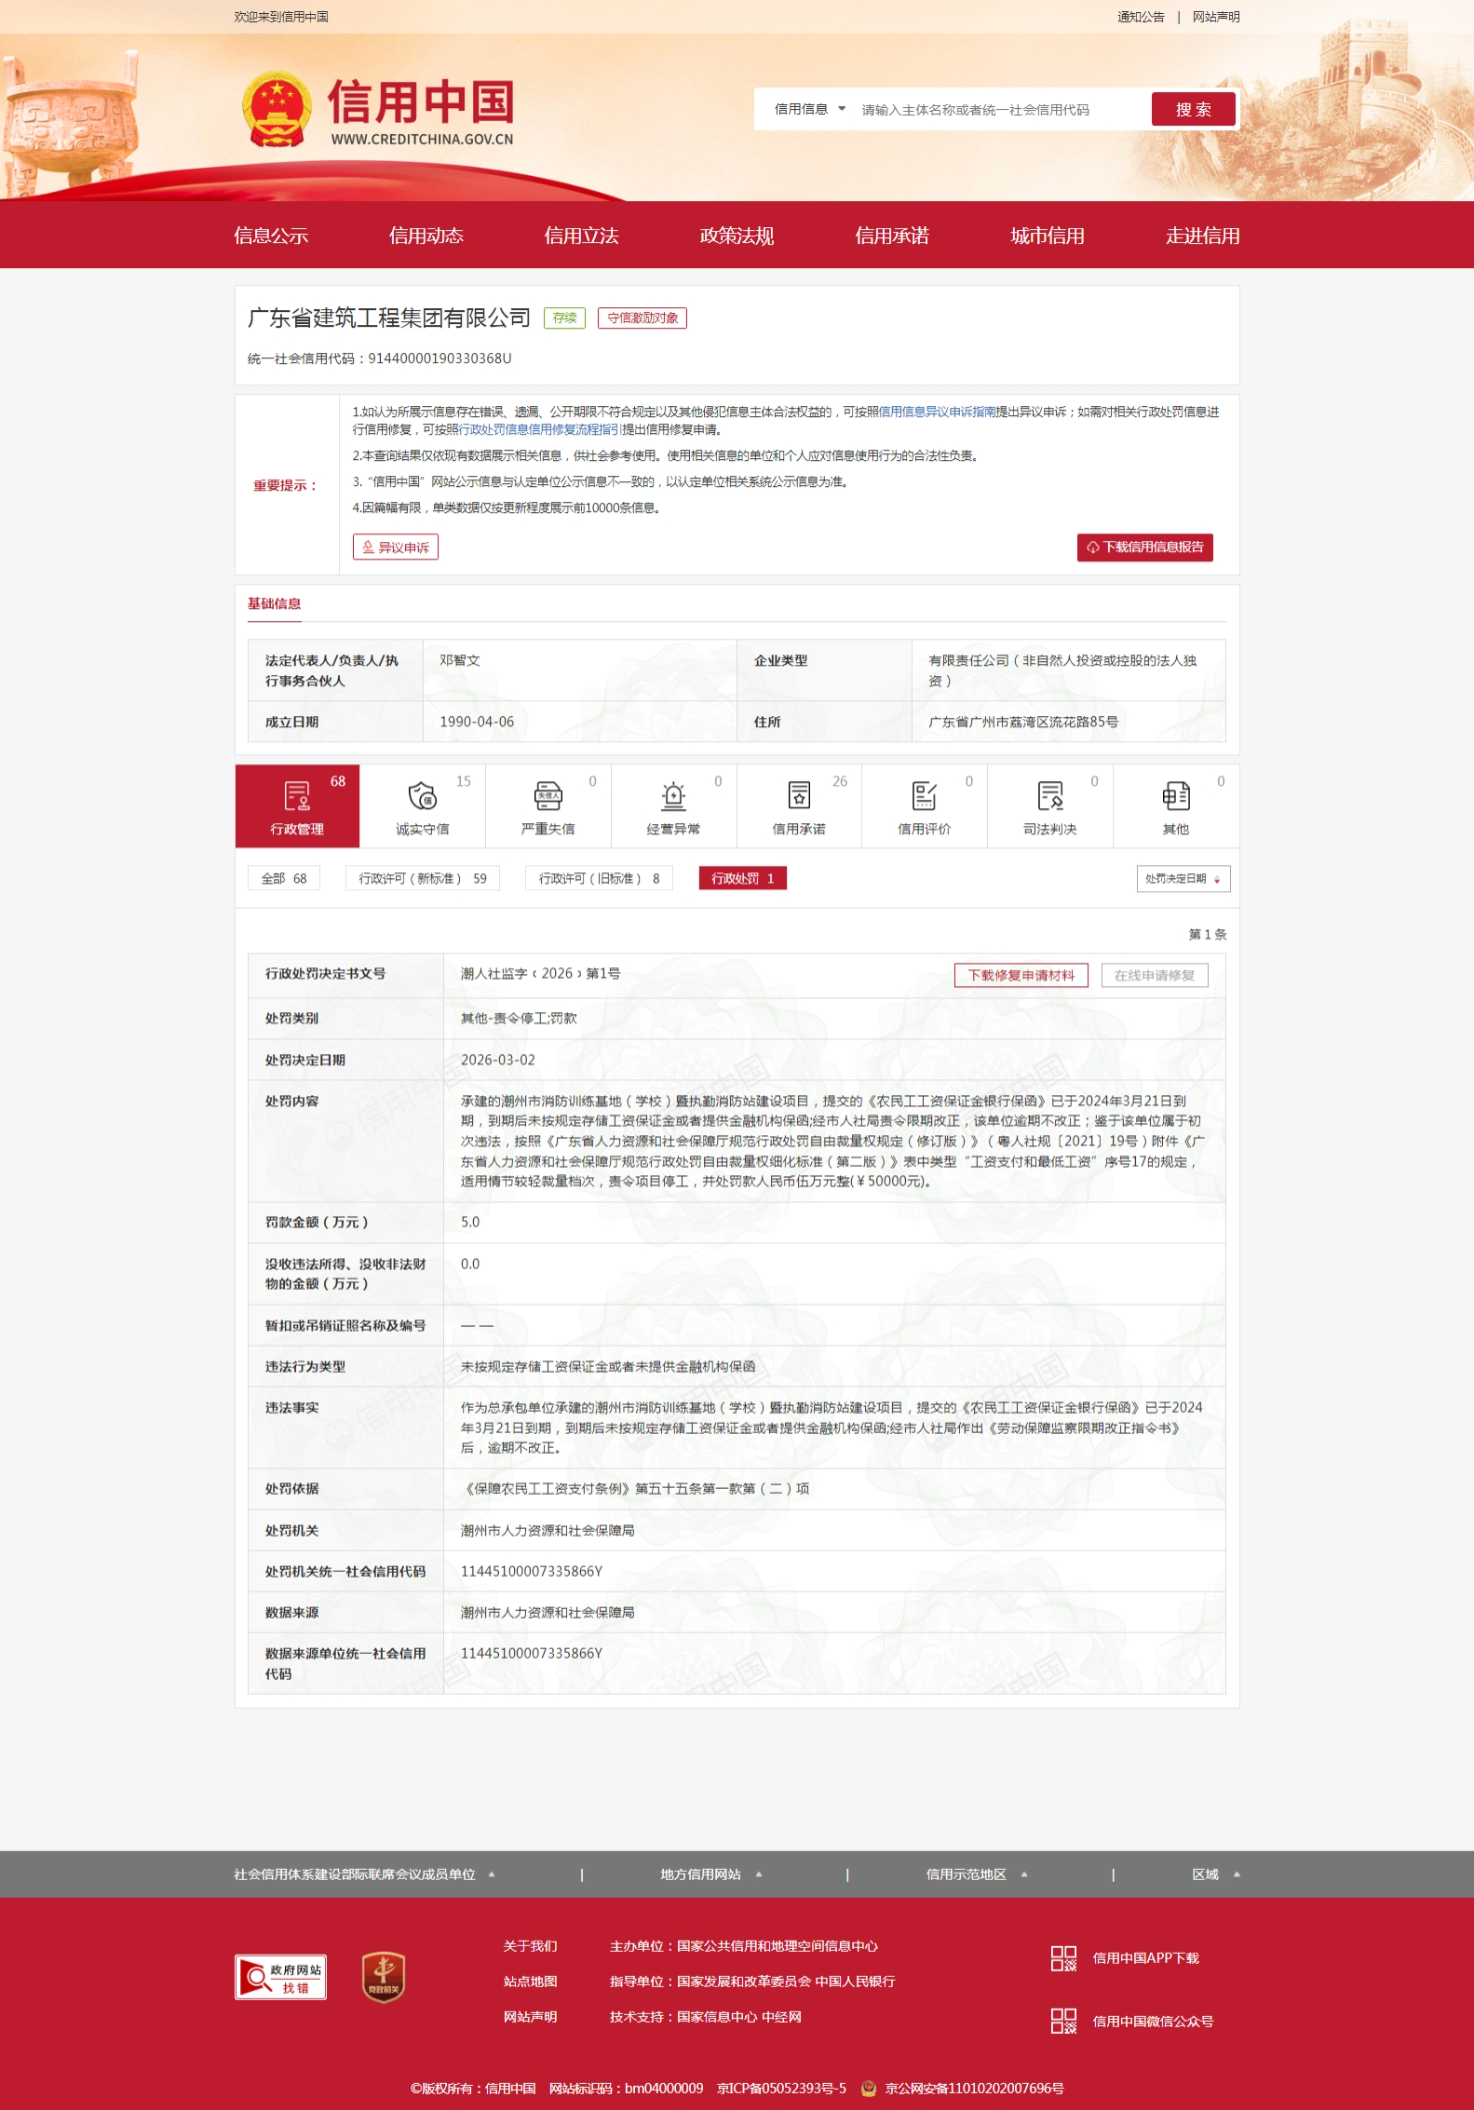The image size is (1474, 2110).
Task: Filter by 行政许可（新标准）59 tab
Action: 422,879
